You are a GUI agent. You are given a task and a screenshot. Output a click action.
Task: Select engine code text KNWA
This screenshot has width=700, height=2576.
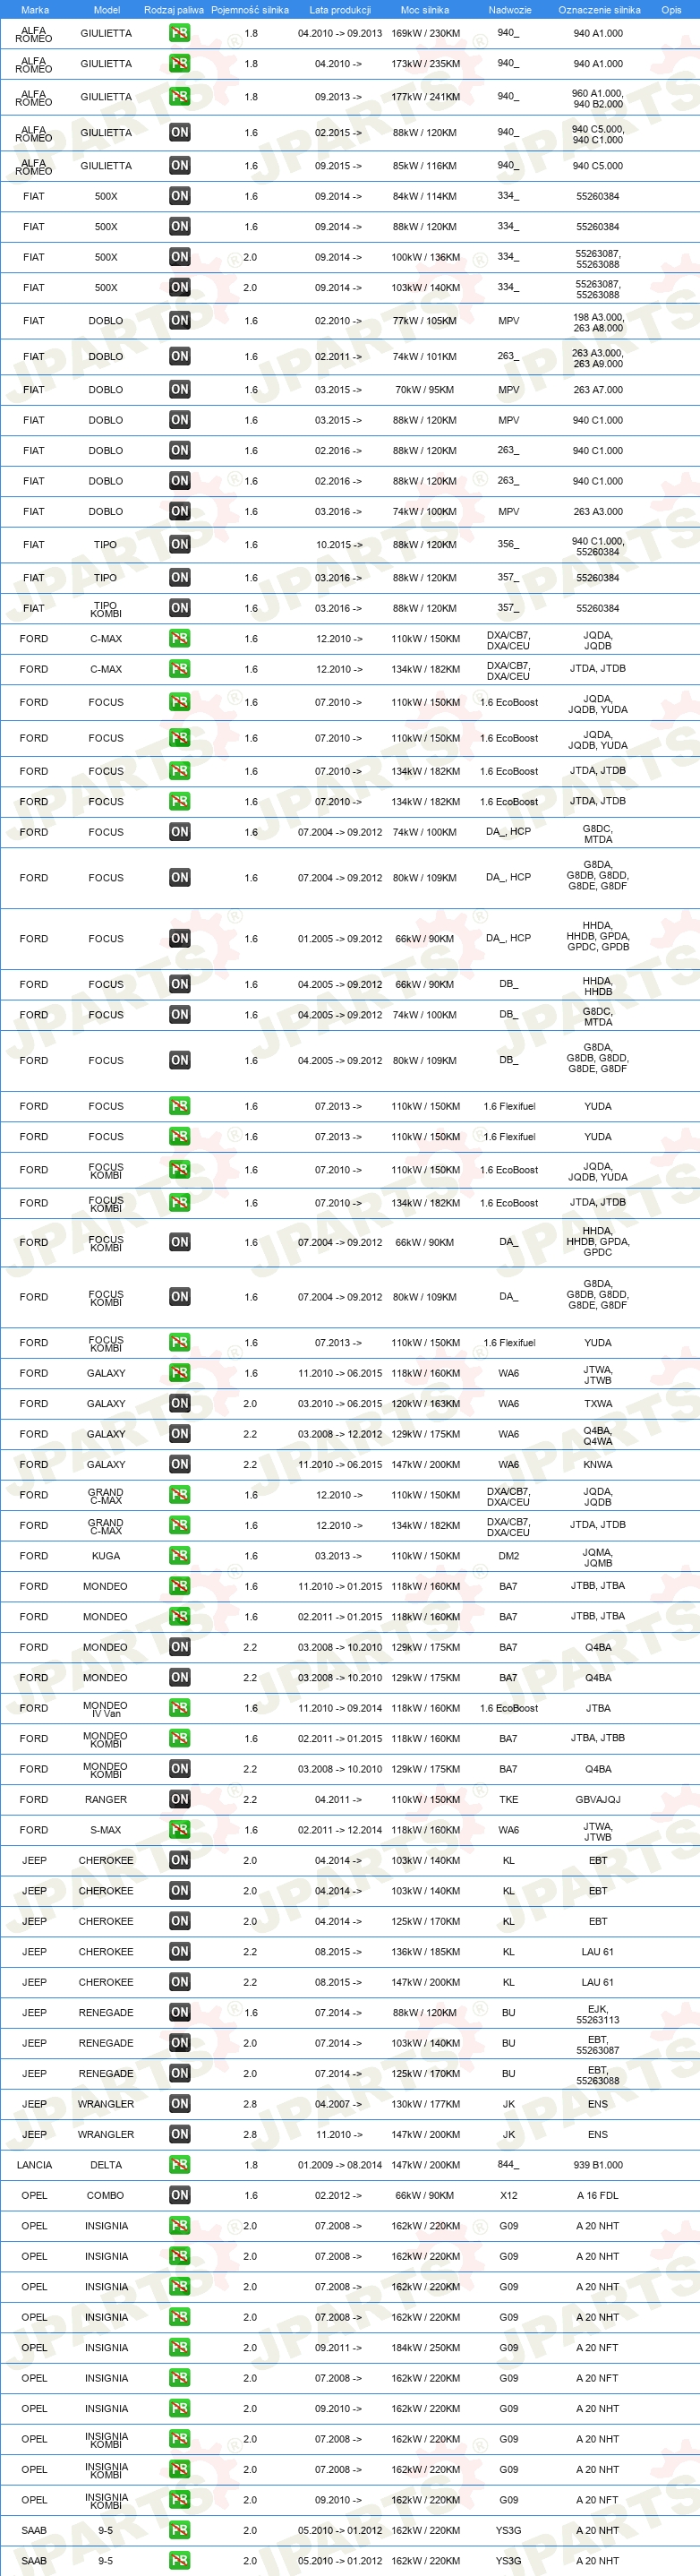click(x=598, y=1464)
